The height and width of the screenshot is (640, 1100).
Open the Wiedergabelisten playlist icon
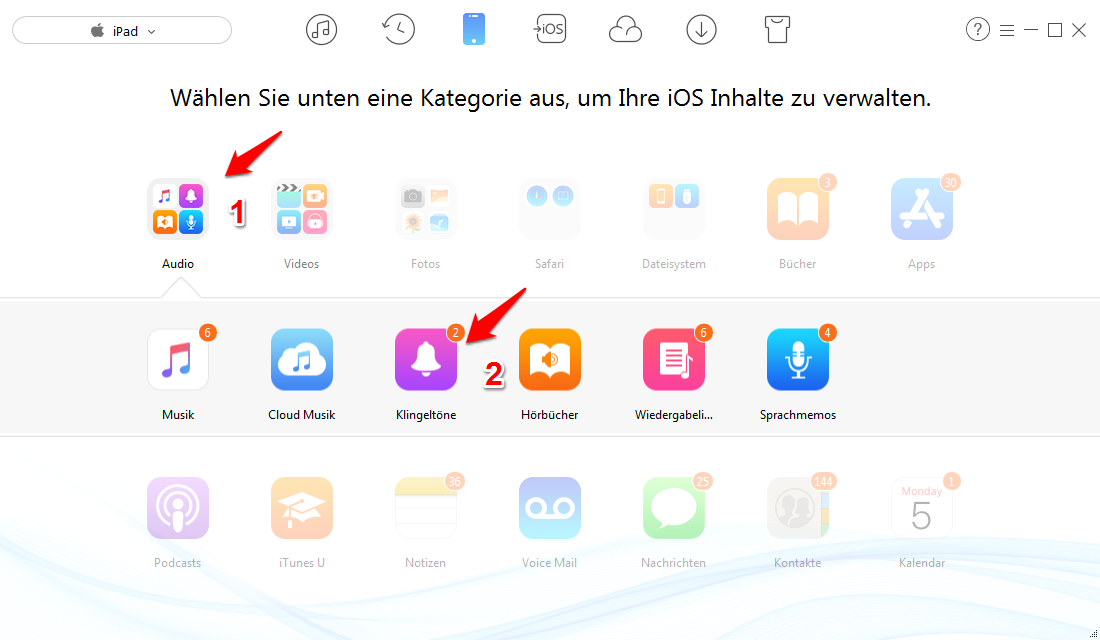coord(673,359)
